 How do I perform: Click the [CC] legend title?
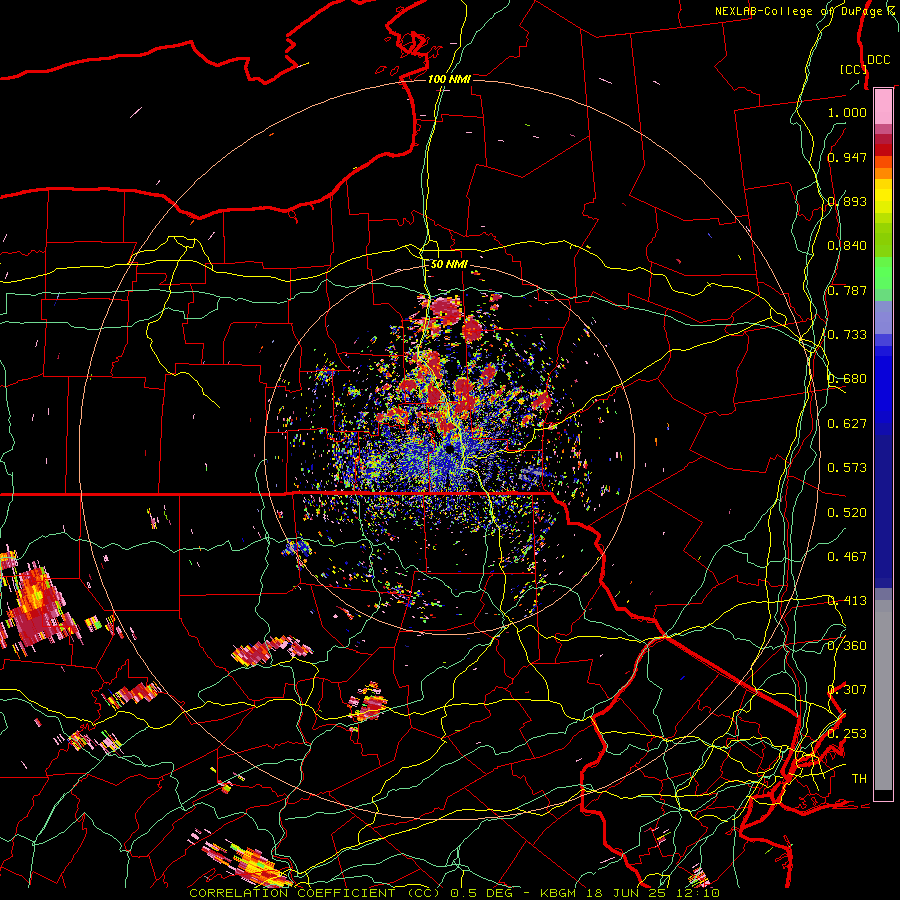click(853, 69)
